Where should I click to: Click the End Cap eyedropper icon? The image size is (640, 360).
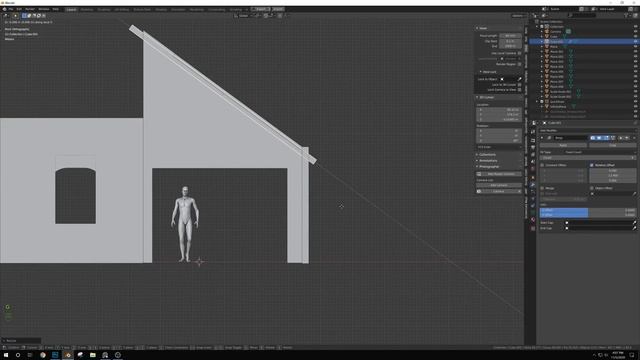634,228
